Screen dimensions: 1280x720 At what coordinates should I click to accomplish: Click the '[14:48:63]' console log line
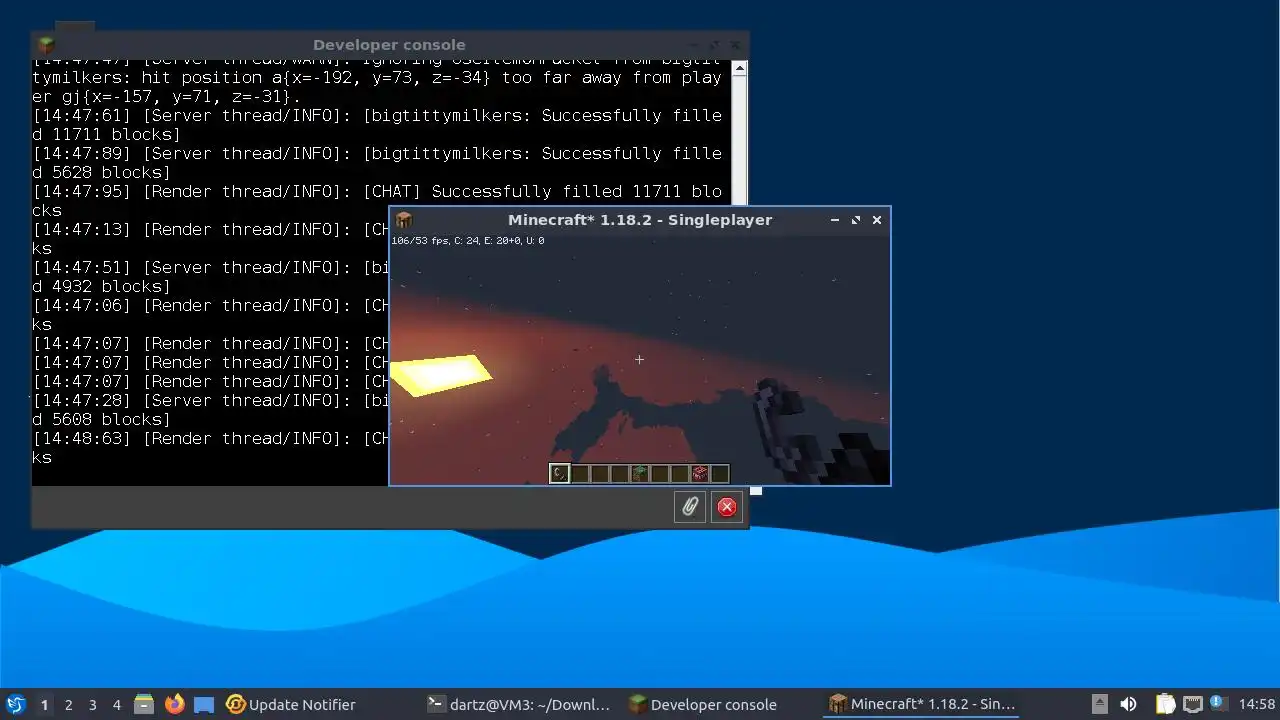(210, 438)
